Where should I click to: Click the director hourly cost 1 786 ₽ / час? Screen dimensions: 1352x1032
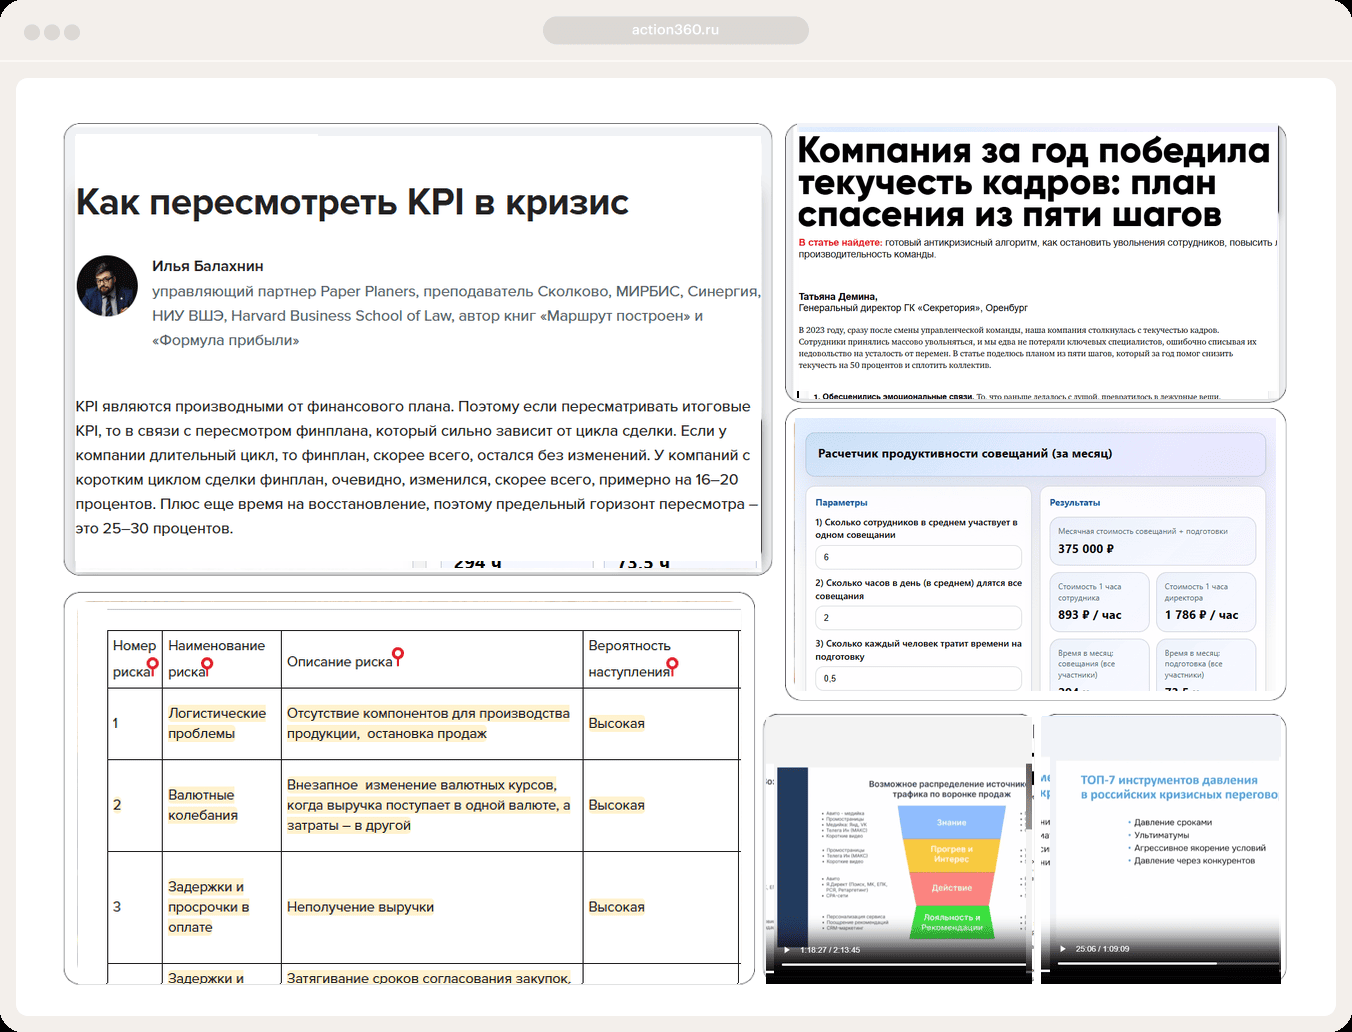coord(1201,615)
